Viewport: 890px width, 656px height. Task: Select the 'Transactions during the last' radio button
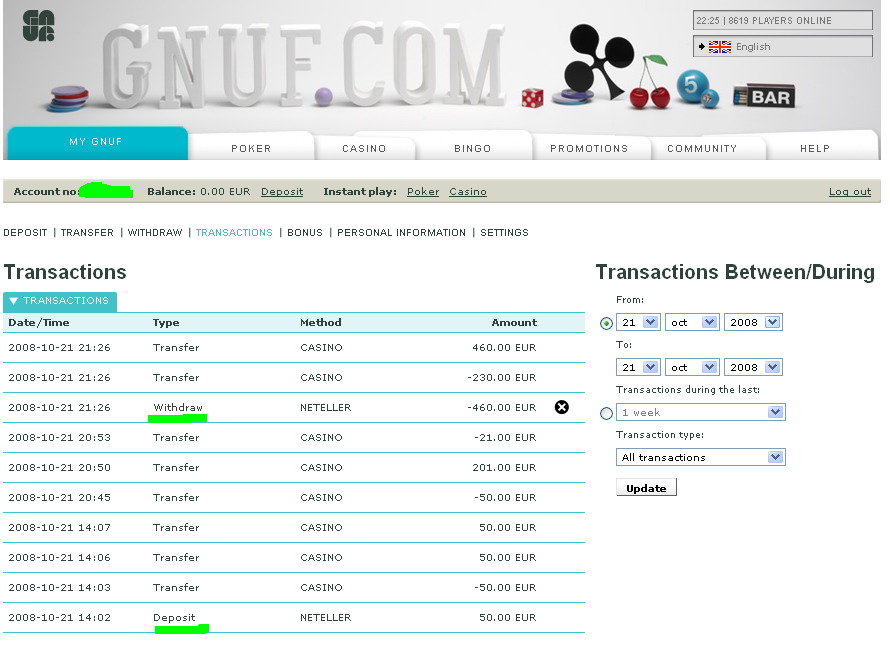606,413
